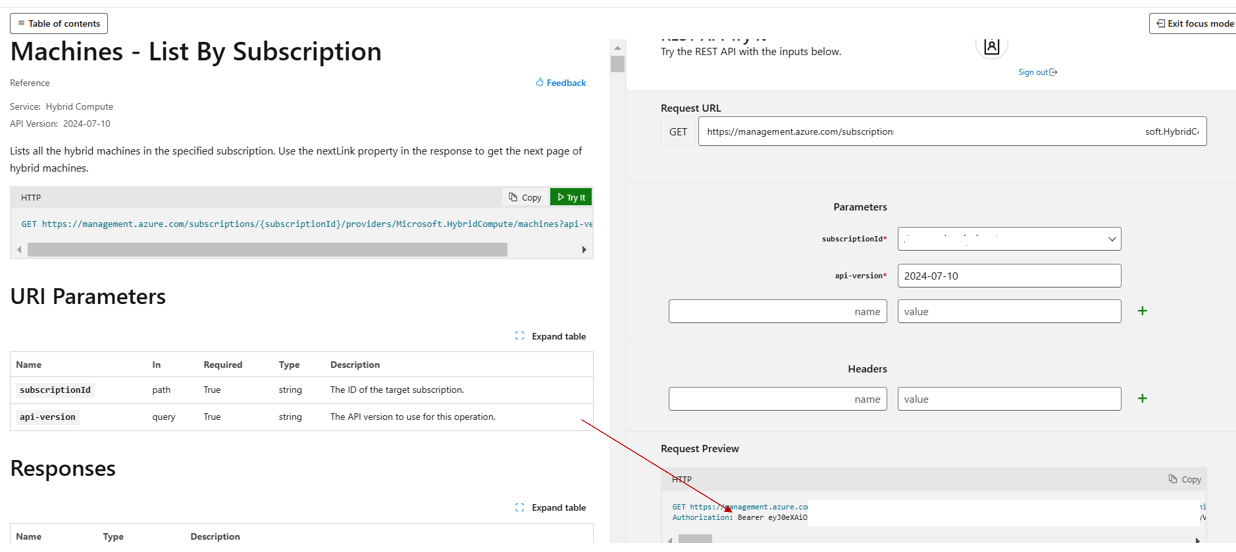Select the subscriptionId parameter cell

click(55, 390)
